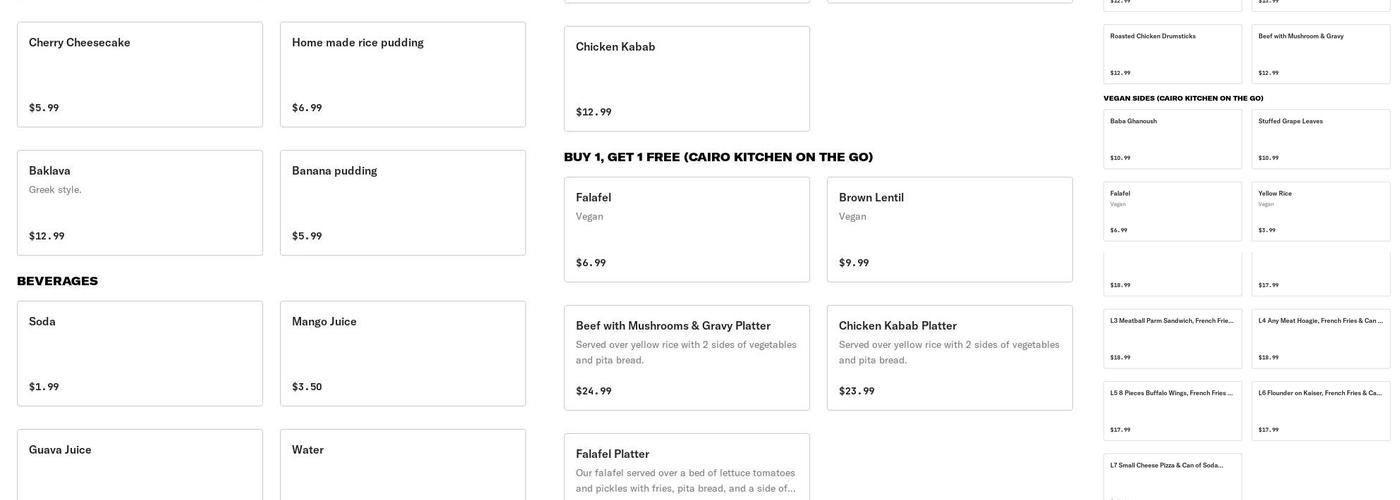The height and width of the screenshot is (500, 1400).
Task: Open the Guava Juice item
Action: 140,465
